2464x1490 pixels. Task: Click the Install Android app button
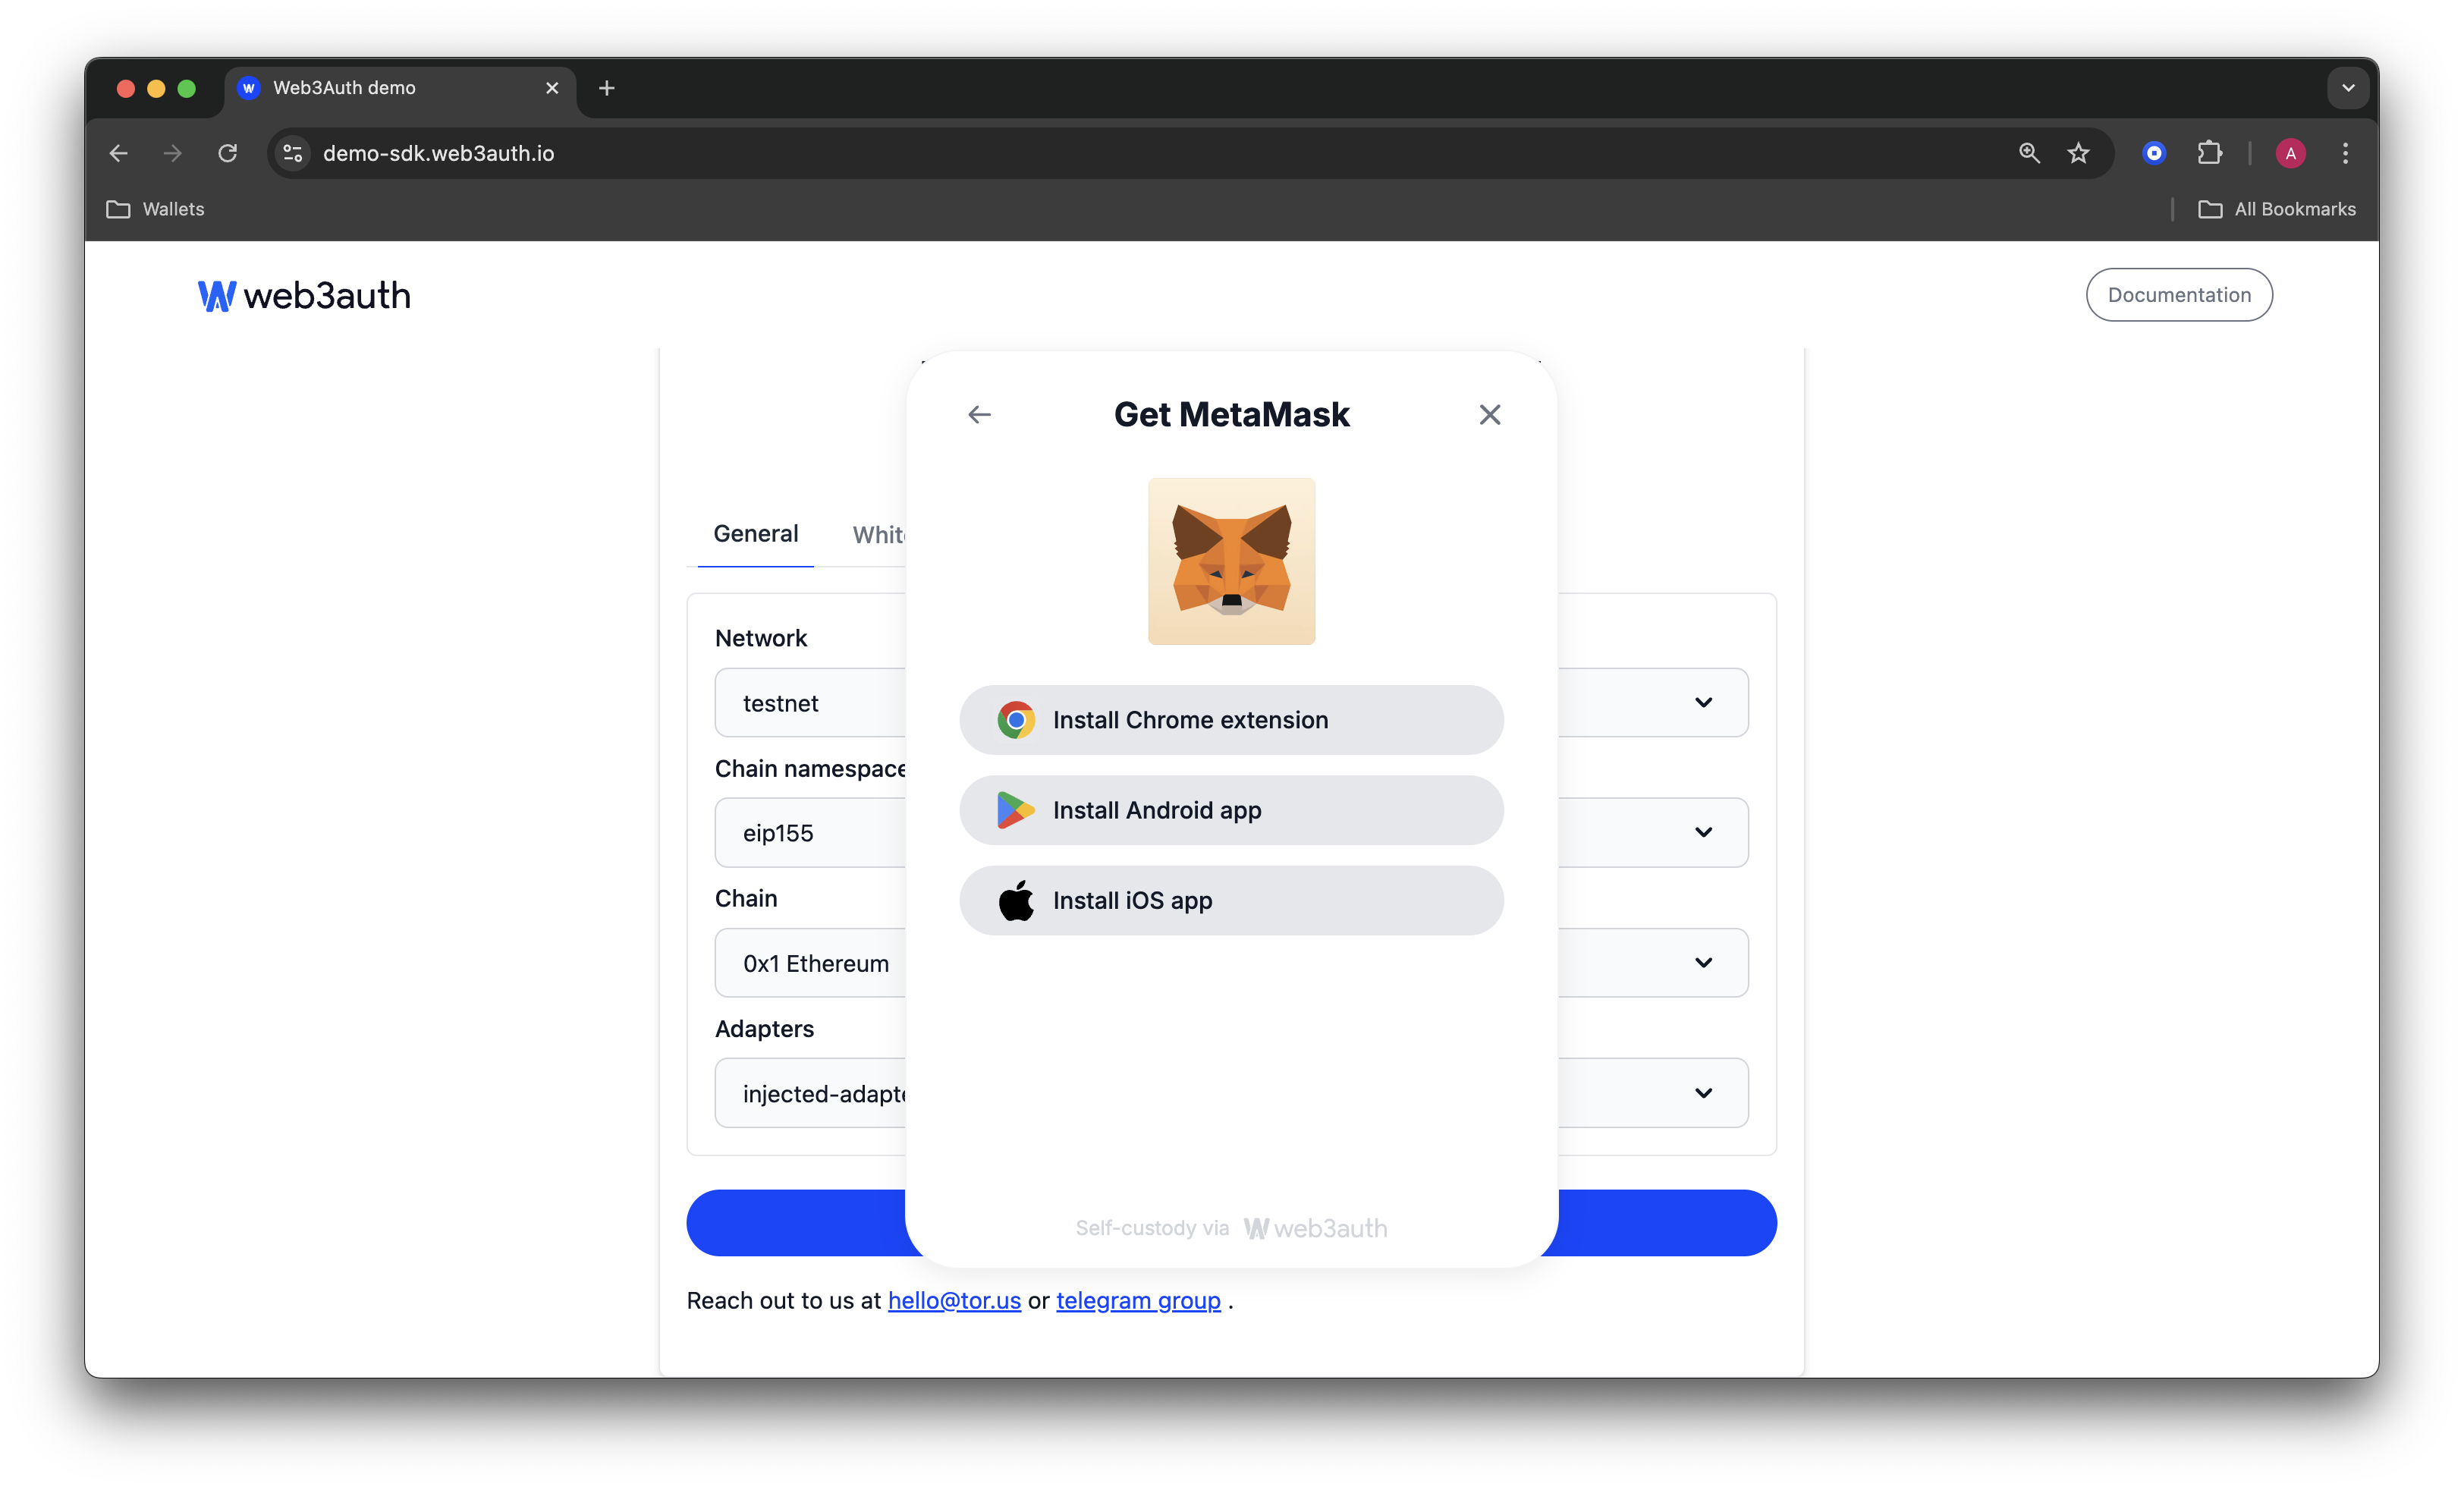pyautogui.click(x=1232, y=809)
